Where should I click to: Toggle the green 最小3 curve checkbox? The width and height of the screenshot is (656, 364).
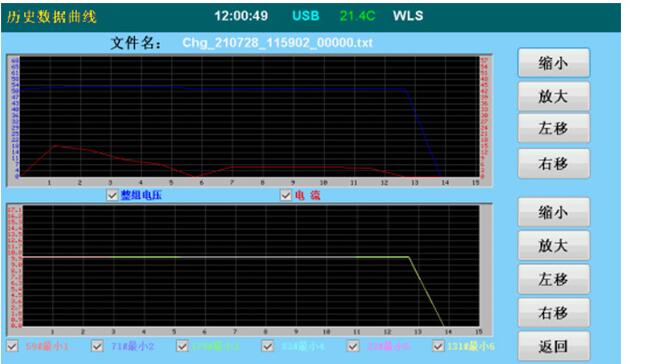pos(182,346)
